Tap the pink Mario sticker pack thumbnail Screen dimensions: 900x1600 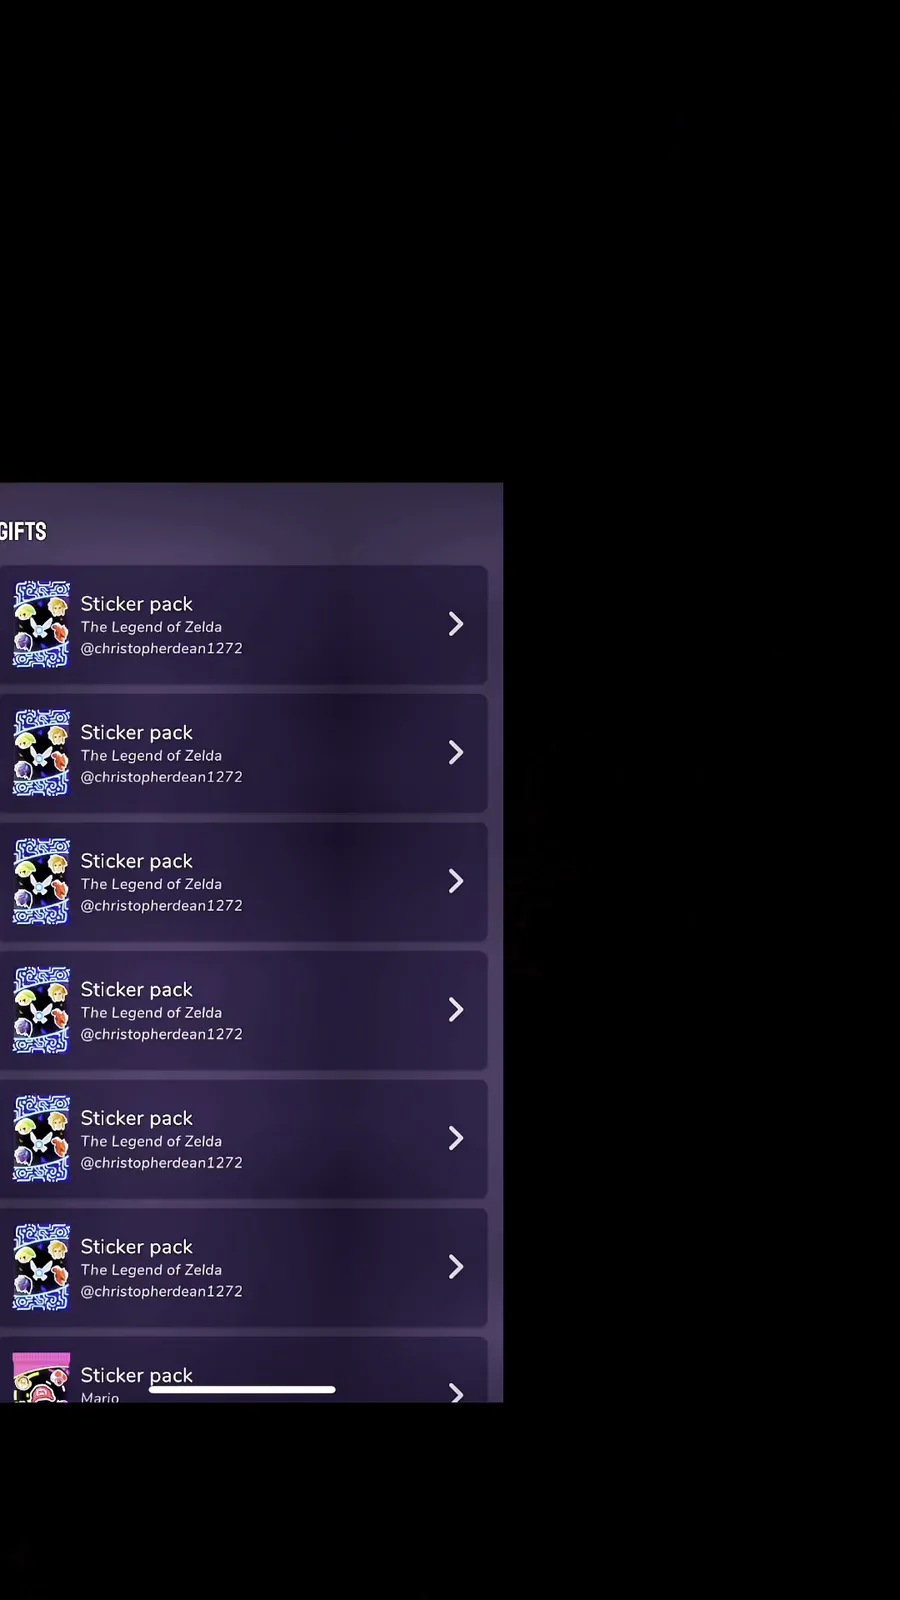pos(41,1377)
